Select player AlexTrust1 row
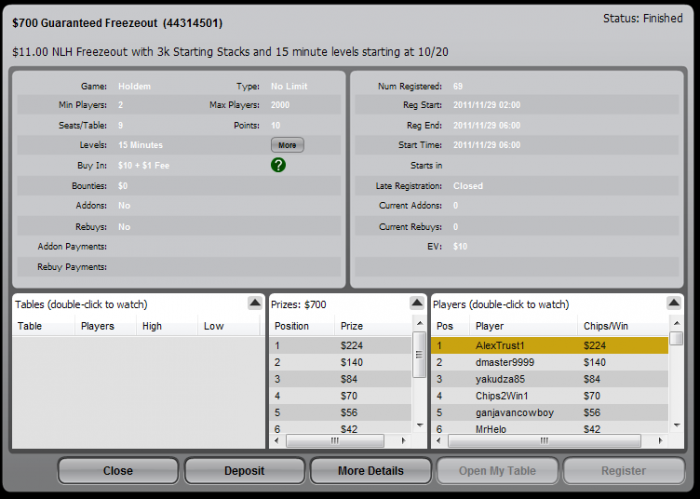 click(550, 345)
